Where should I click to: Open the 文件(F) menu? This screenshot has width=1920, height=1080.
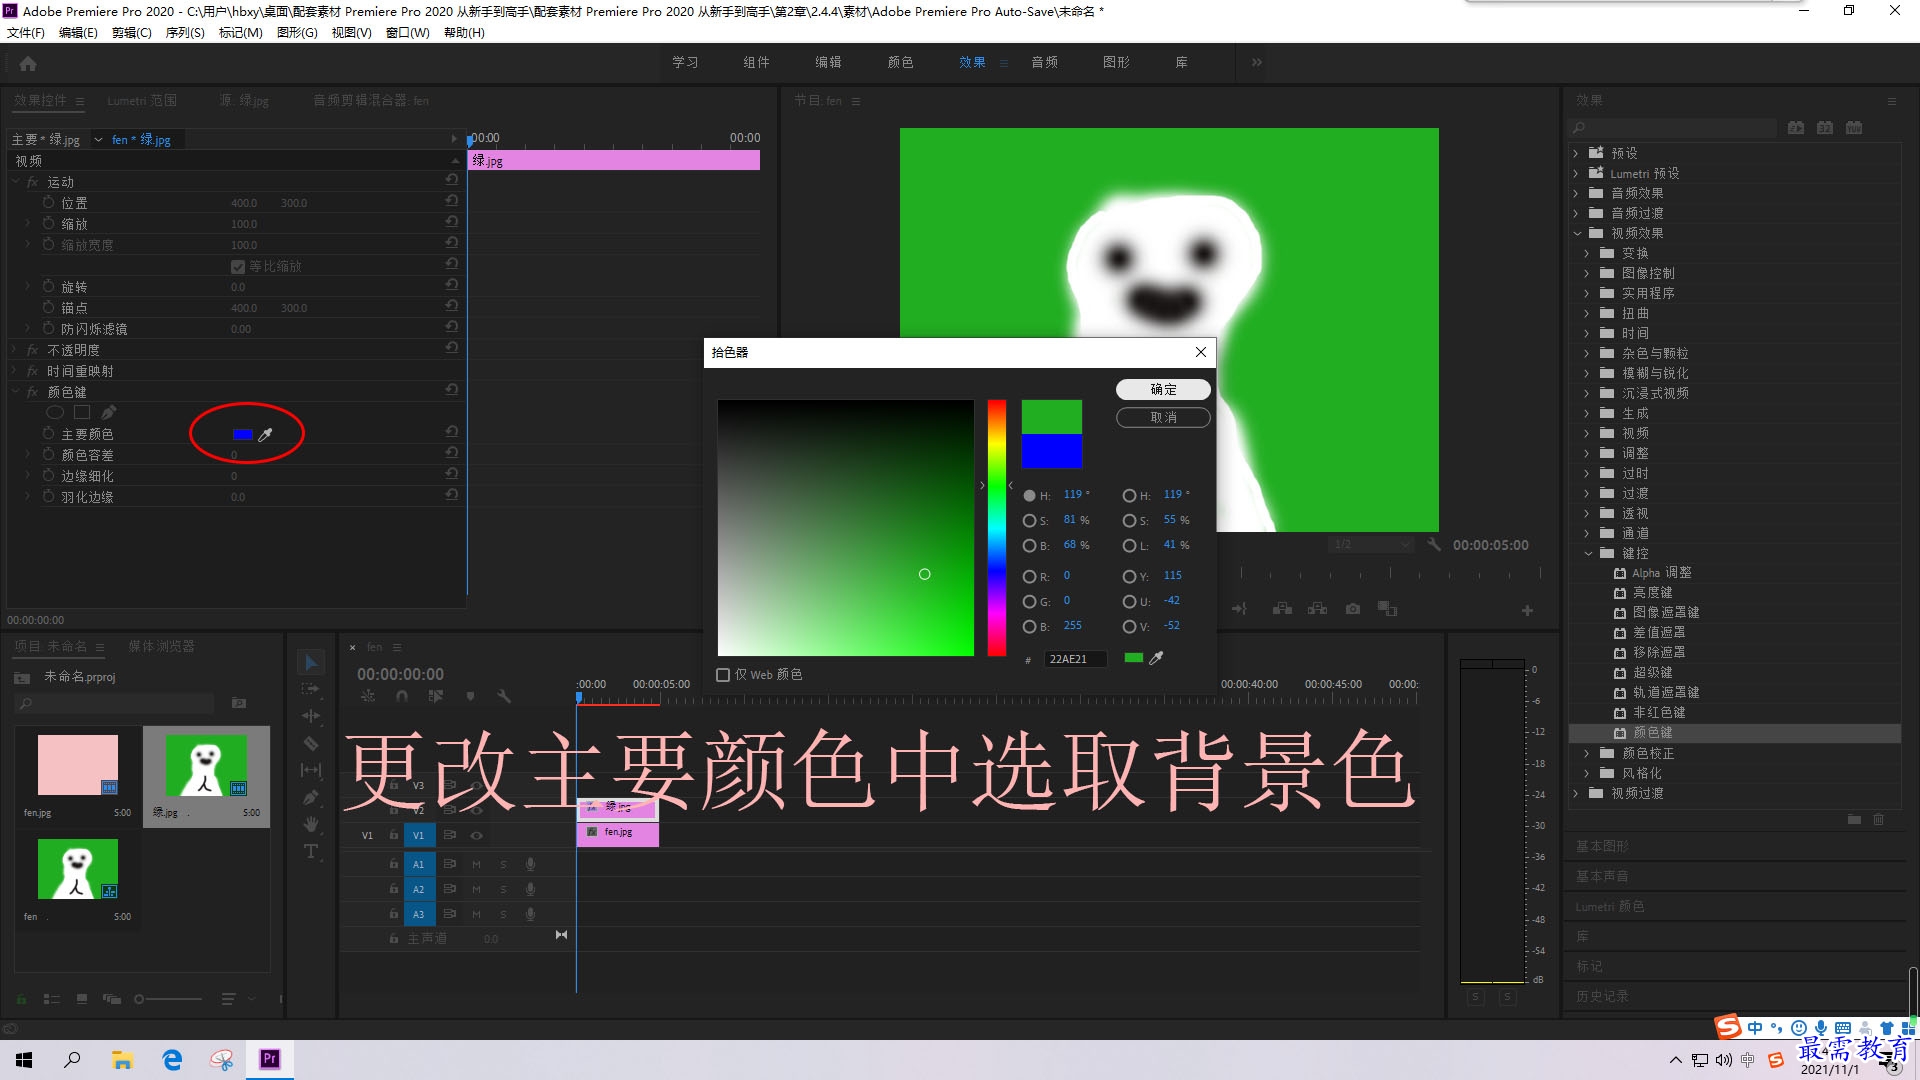point(26,33)
